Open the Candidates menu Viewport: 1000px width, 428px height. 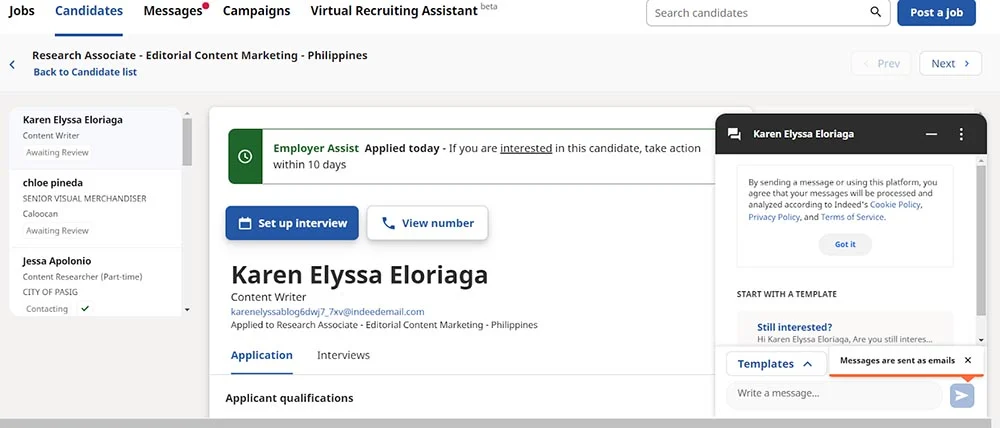tap(89, 11)
